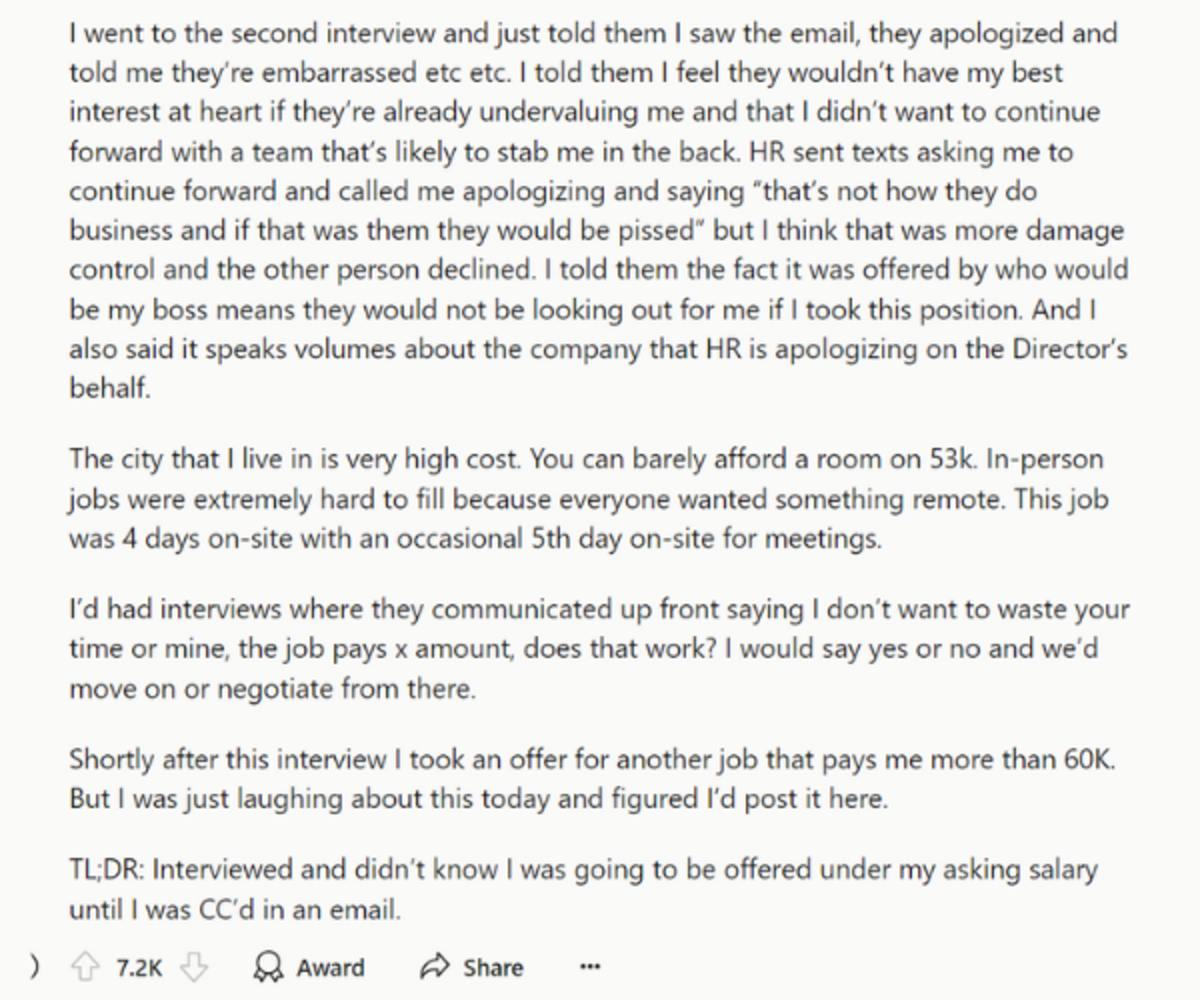Click the paragraph starting "The city that I live in"

[x=590, y=498]
